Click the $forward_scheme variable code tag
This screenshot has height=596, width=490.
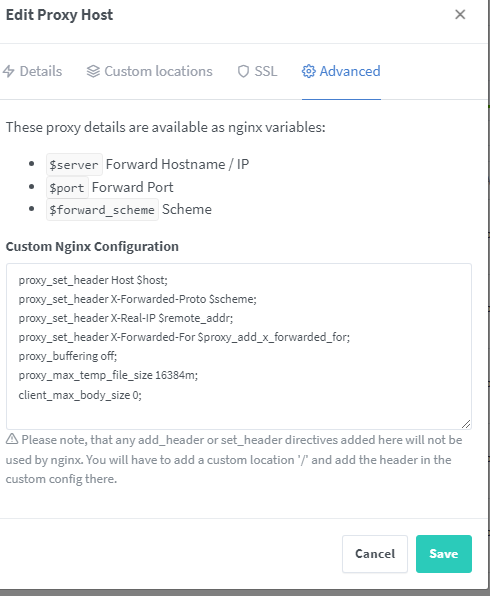click(102, 209)
